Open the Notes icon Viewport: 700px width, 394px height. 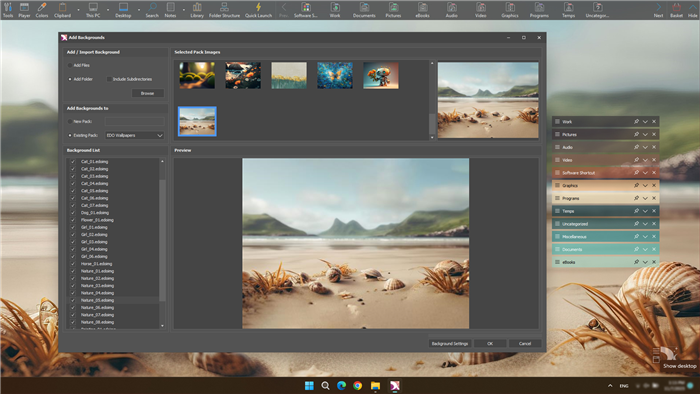(x=171, y=9)
